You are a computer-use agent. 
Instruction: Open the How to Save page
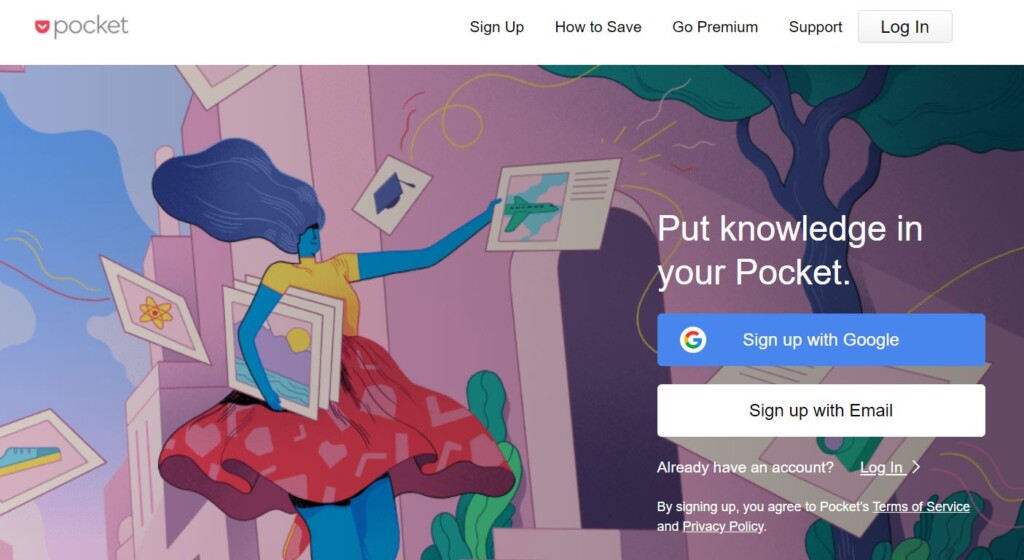pyautogui.click(x=598, y=27)
